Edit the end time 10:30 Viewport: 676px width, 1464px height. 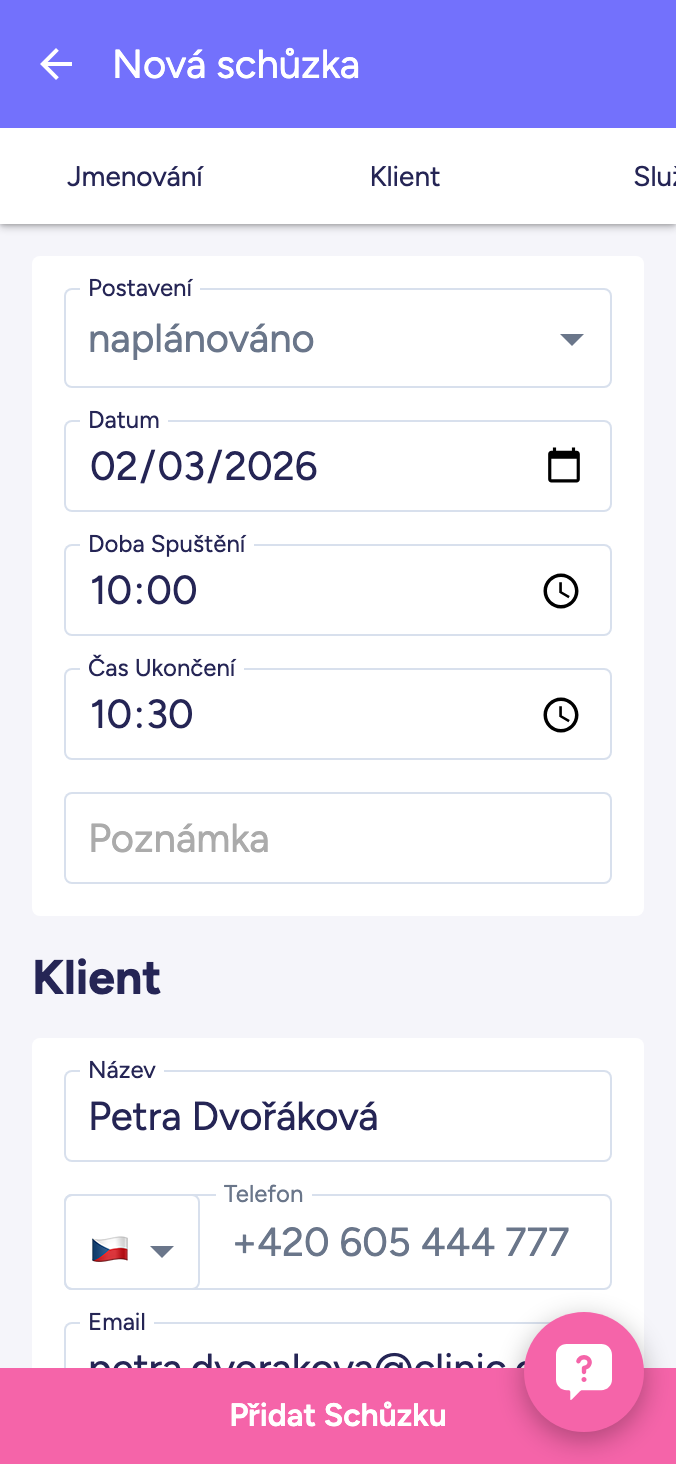click(x=142, y=715)
